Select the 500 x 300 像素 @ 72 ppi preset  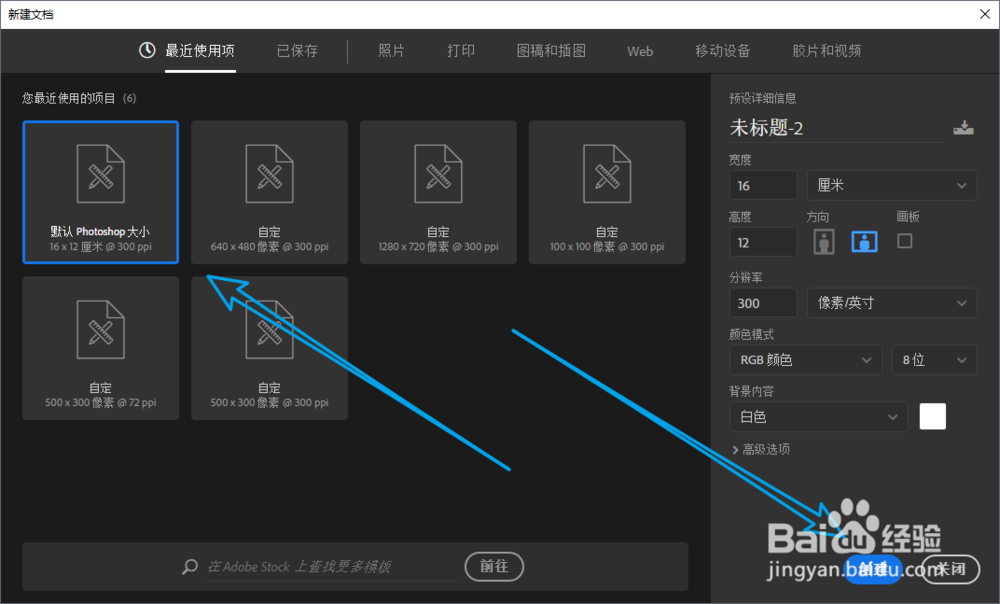[101, 348]
